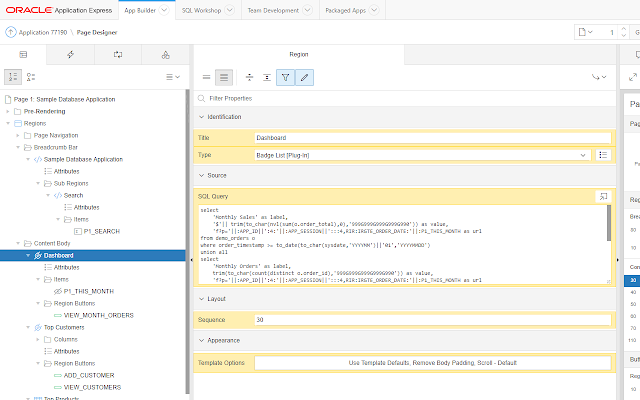
Task: Toggle Group by Processing Order view
Action: tap(13, 77)
